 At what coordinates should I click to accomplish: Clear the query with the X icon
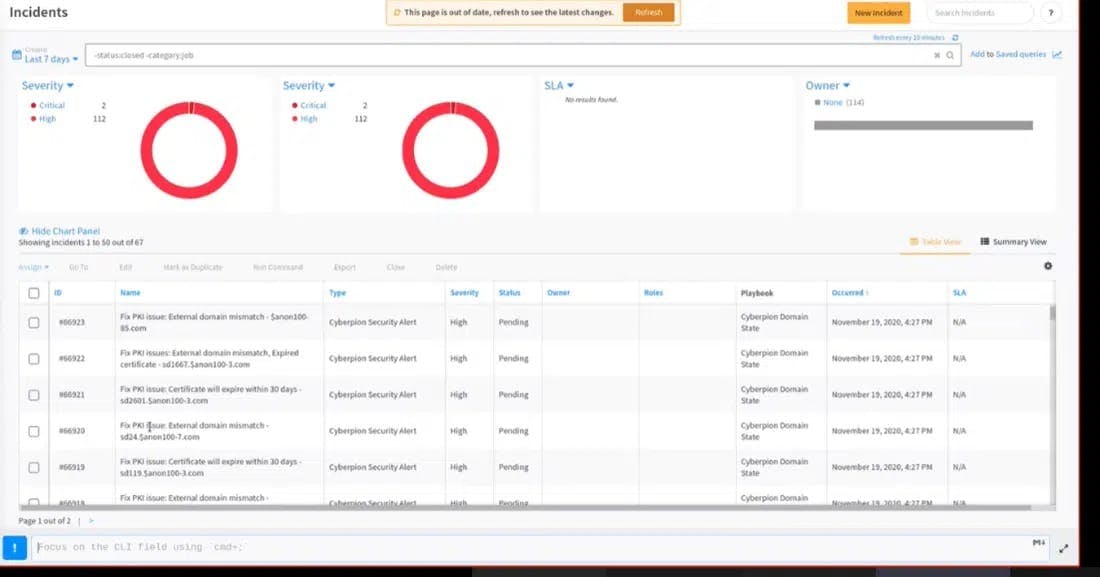click(937, 56)
